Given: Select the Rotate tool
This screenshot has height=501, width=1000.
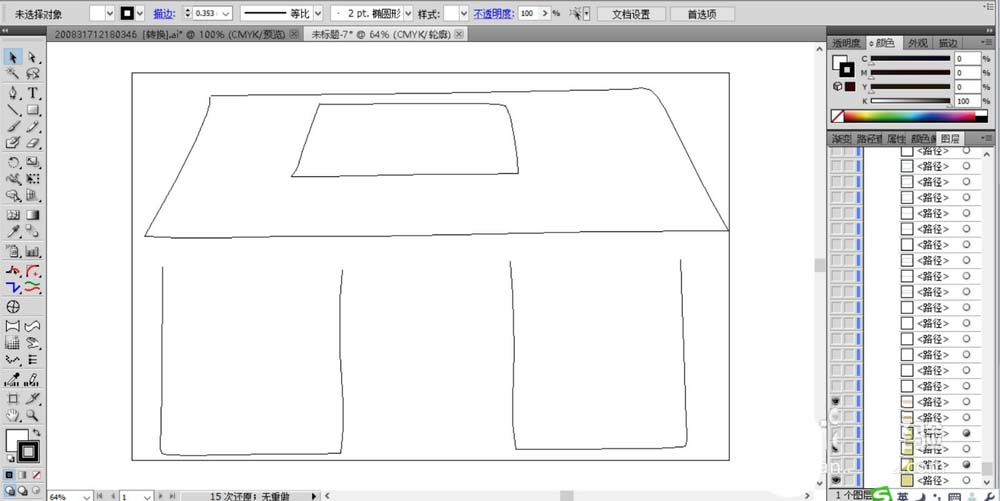Looking at the screenshot, I should click(13, 163).
